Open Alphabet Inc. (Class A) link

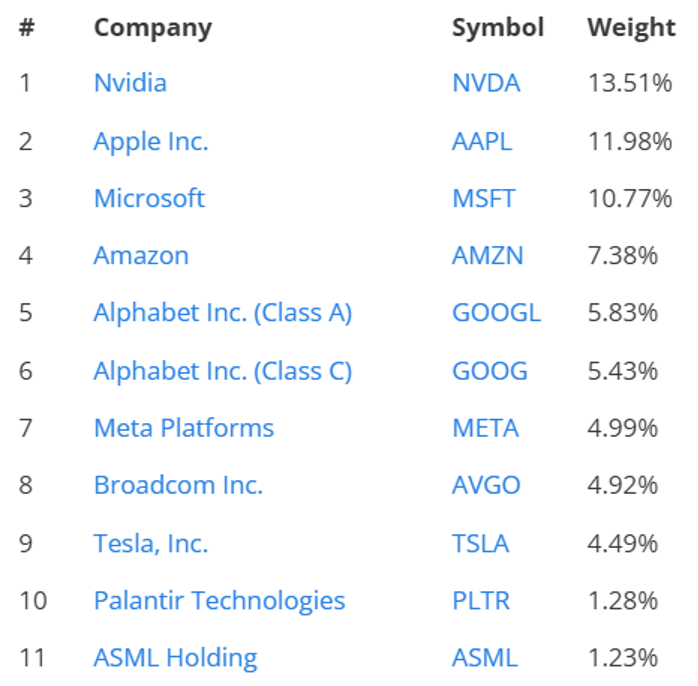(x=223, y=313)
